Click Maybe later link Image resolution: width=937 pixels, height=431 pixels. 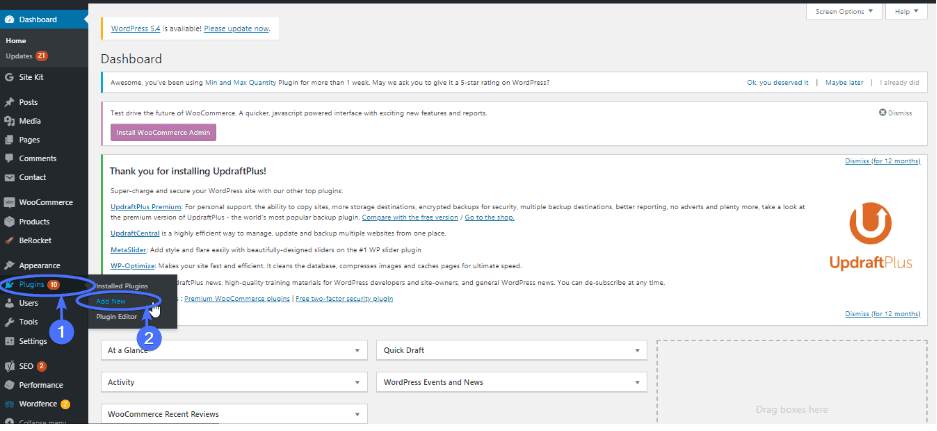click(844, 82)
